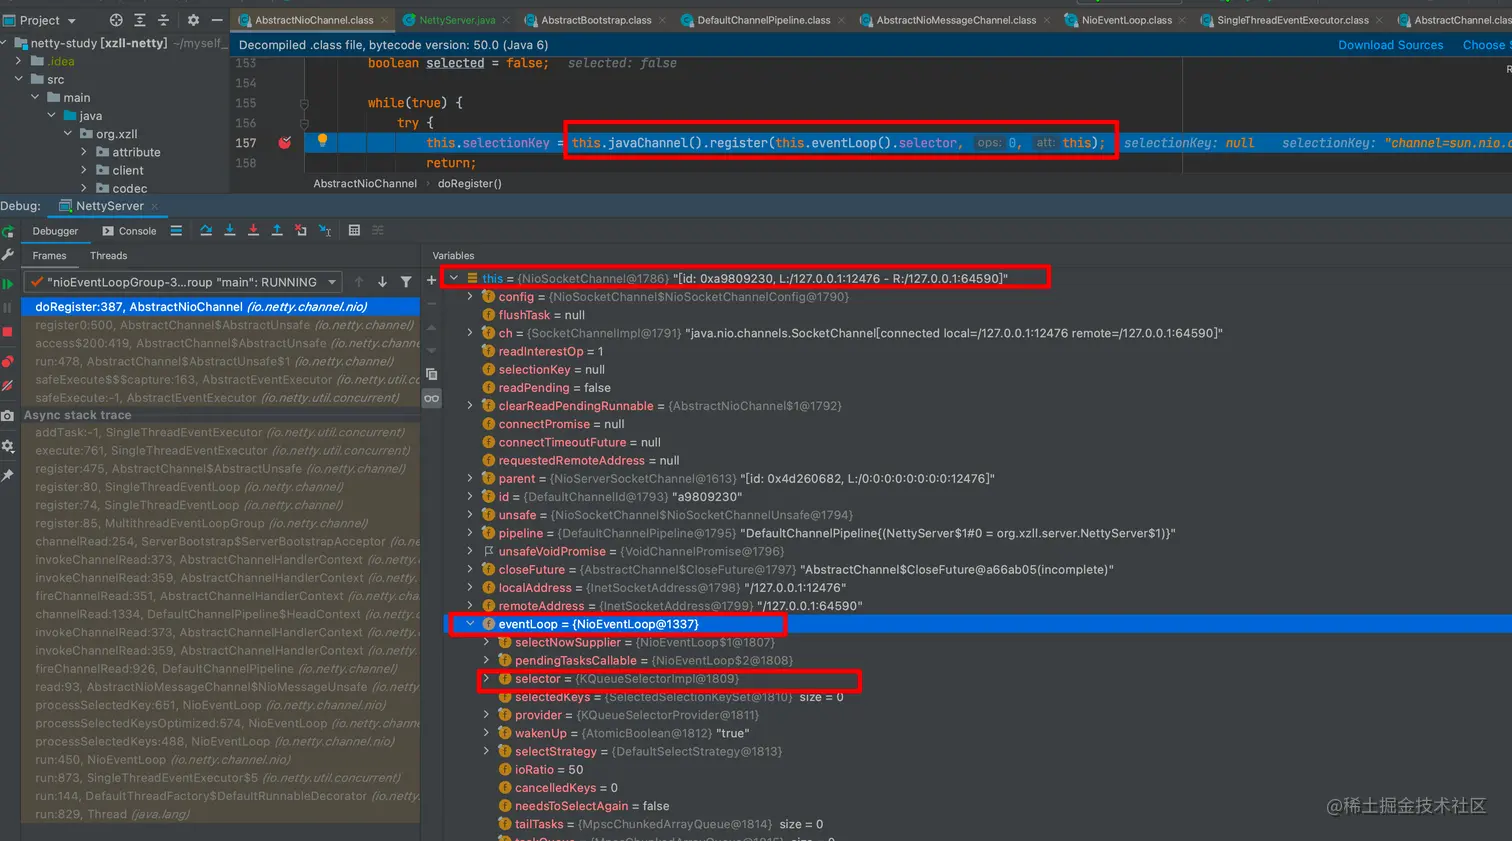
Task: Expand the .idea folder
Action: click(x=19, y=61)
